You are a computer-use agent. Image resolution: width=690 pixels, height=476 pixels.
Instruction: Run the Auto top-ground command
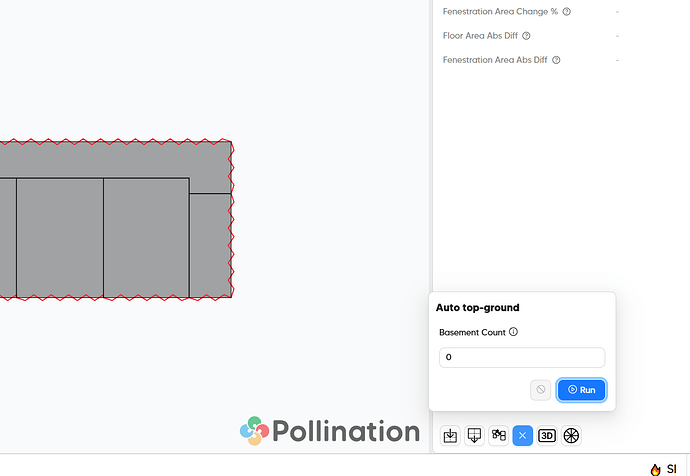tap(581, 390)
